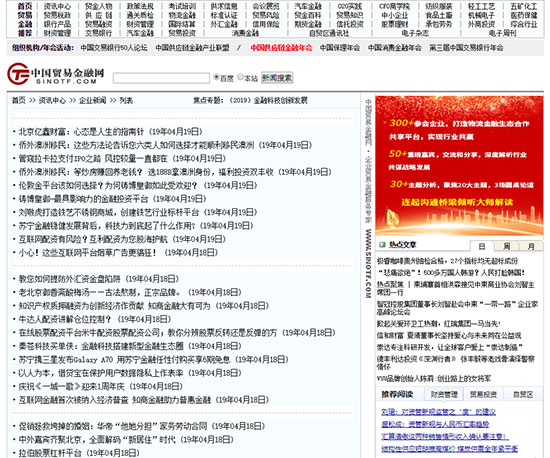This screenshot has height=458, width=550.
Task: Click the SINOTF.COM site logo
Action: [x=56, y=74]
